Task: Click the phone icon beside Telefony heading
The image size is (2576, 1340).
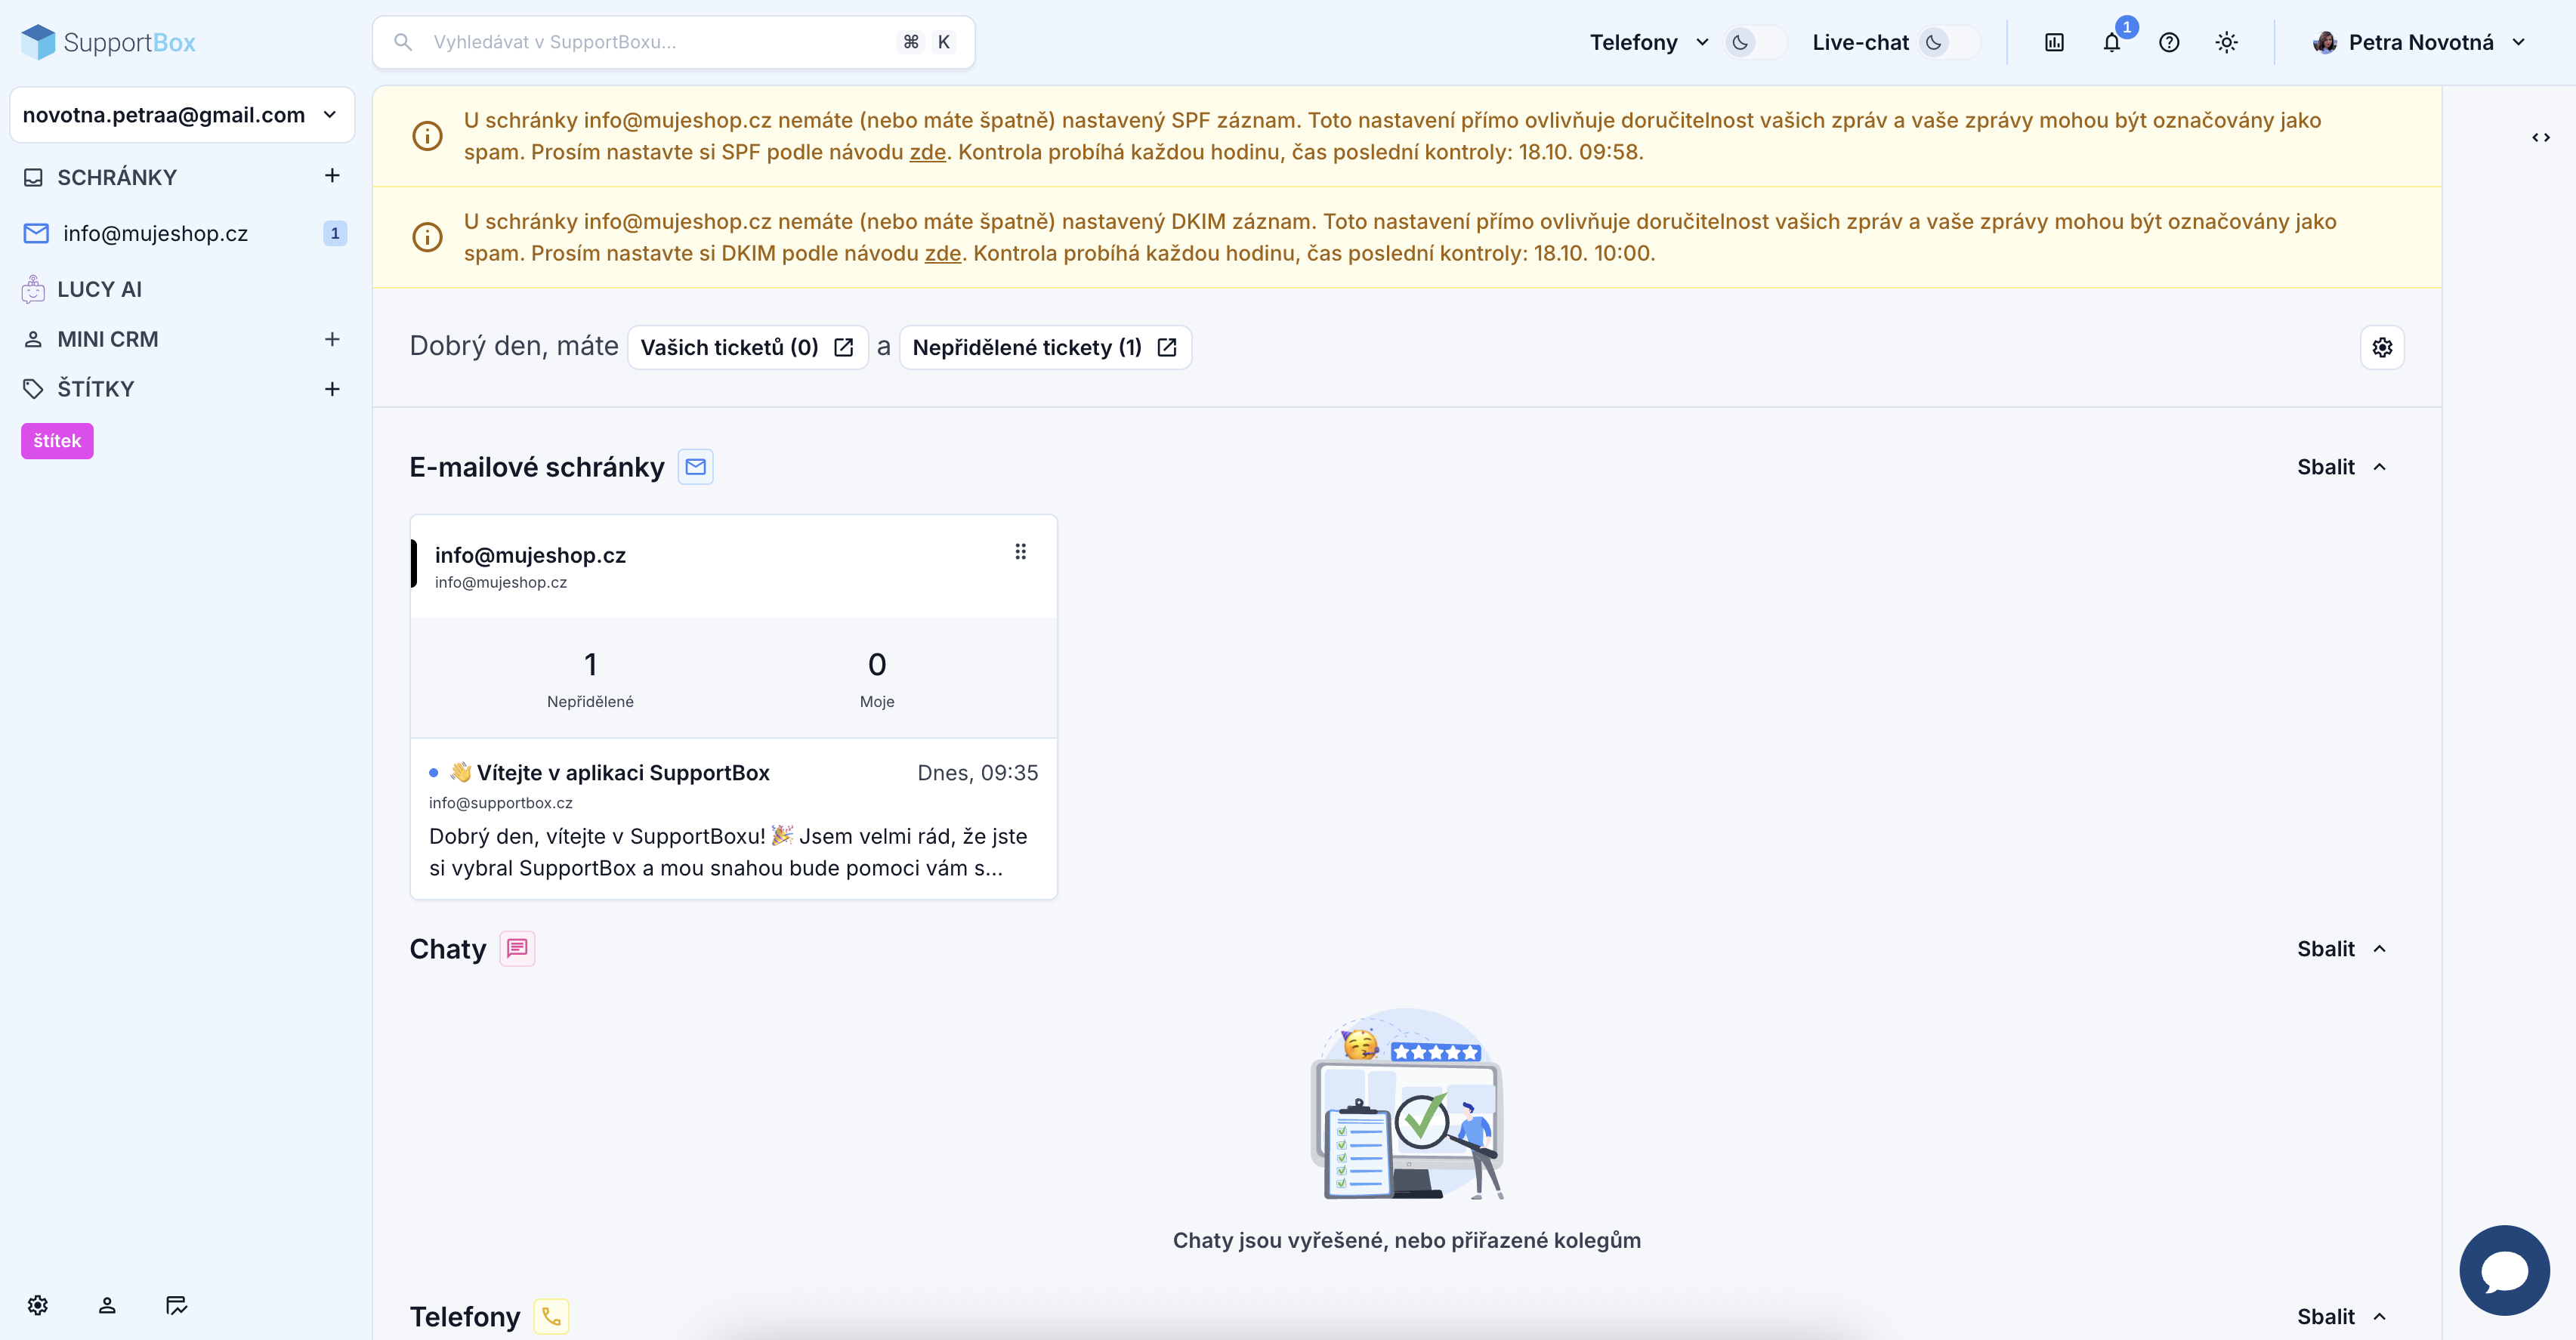Action: pos(551,1316)
